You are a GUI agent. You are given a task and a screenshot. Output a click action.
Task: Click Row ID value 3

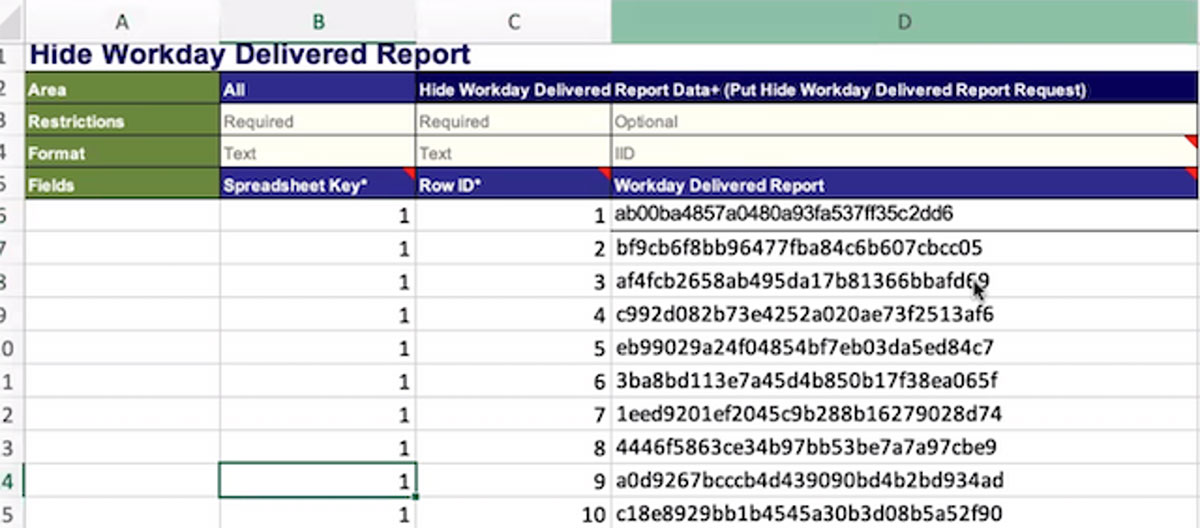click(513, 281)
